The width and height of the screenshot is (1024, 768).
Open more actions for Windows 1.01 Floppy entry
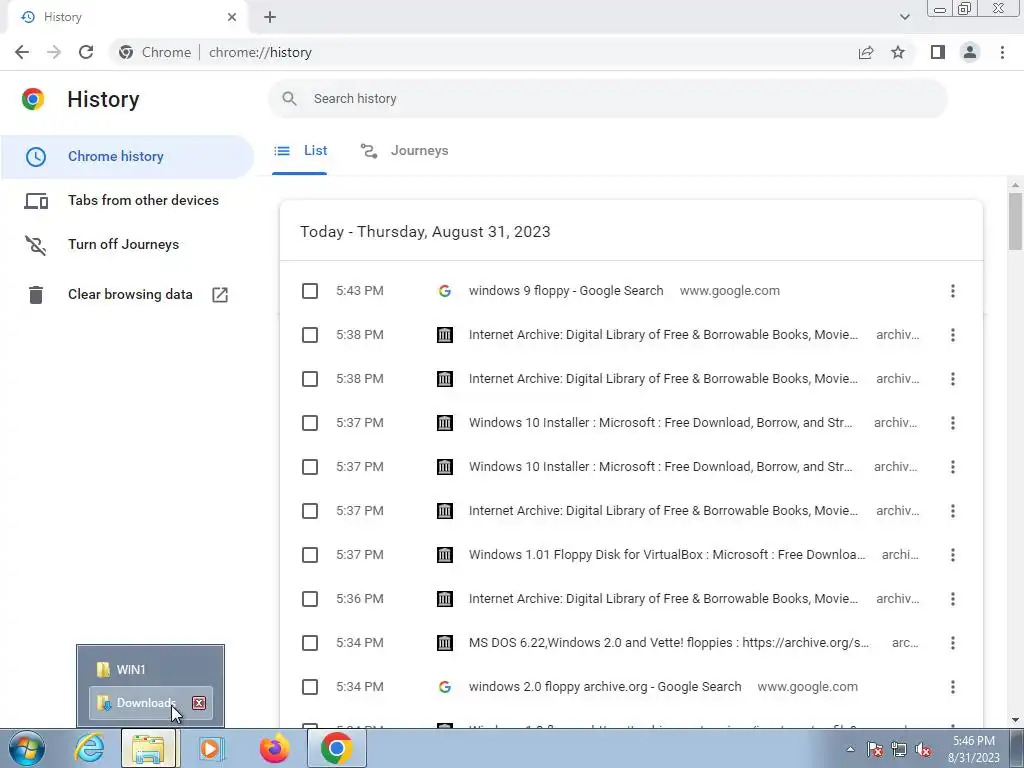click(953, 555)
